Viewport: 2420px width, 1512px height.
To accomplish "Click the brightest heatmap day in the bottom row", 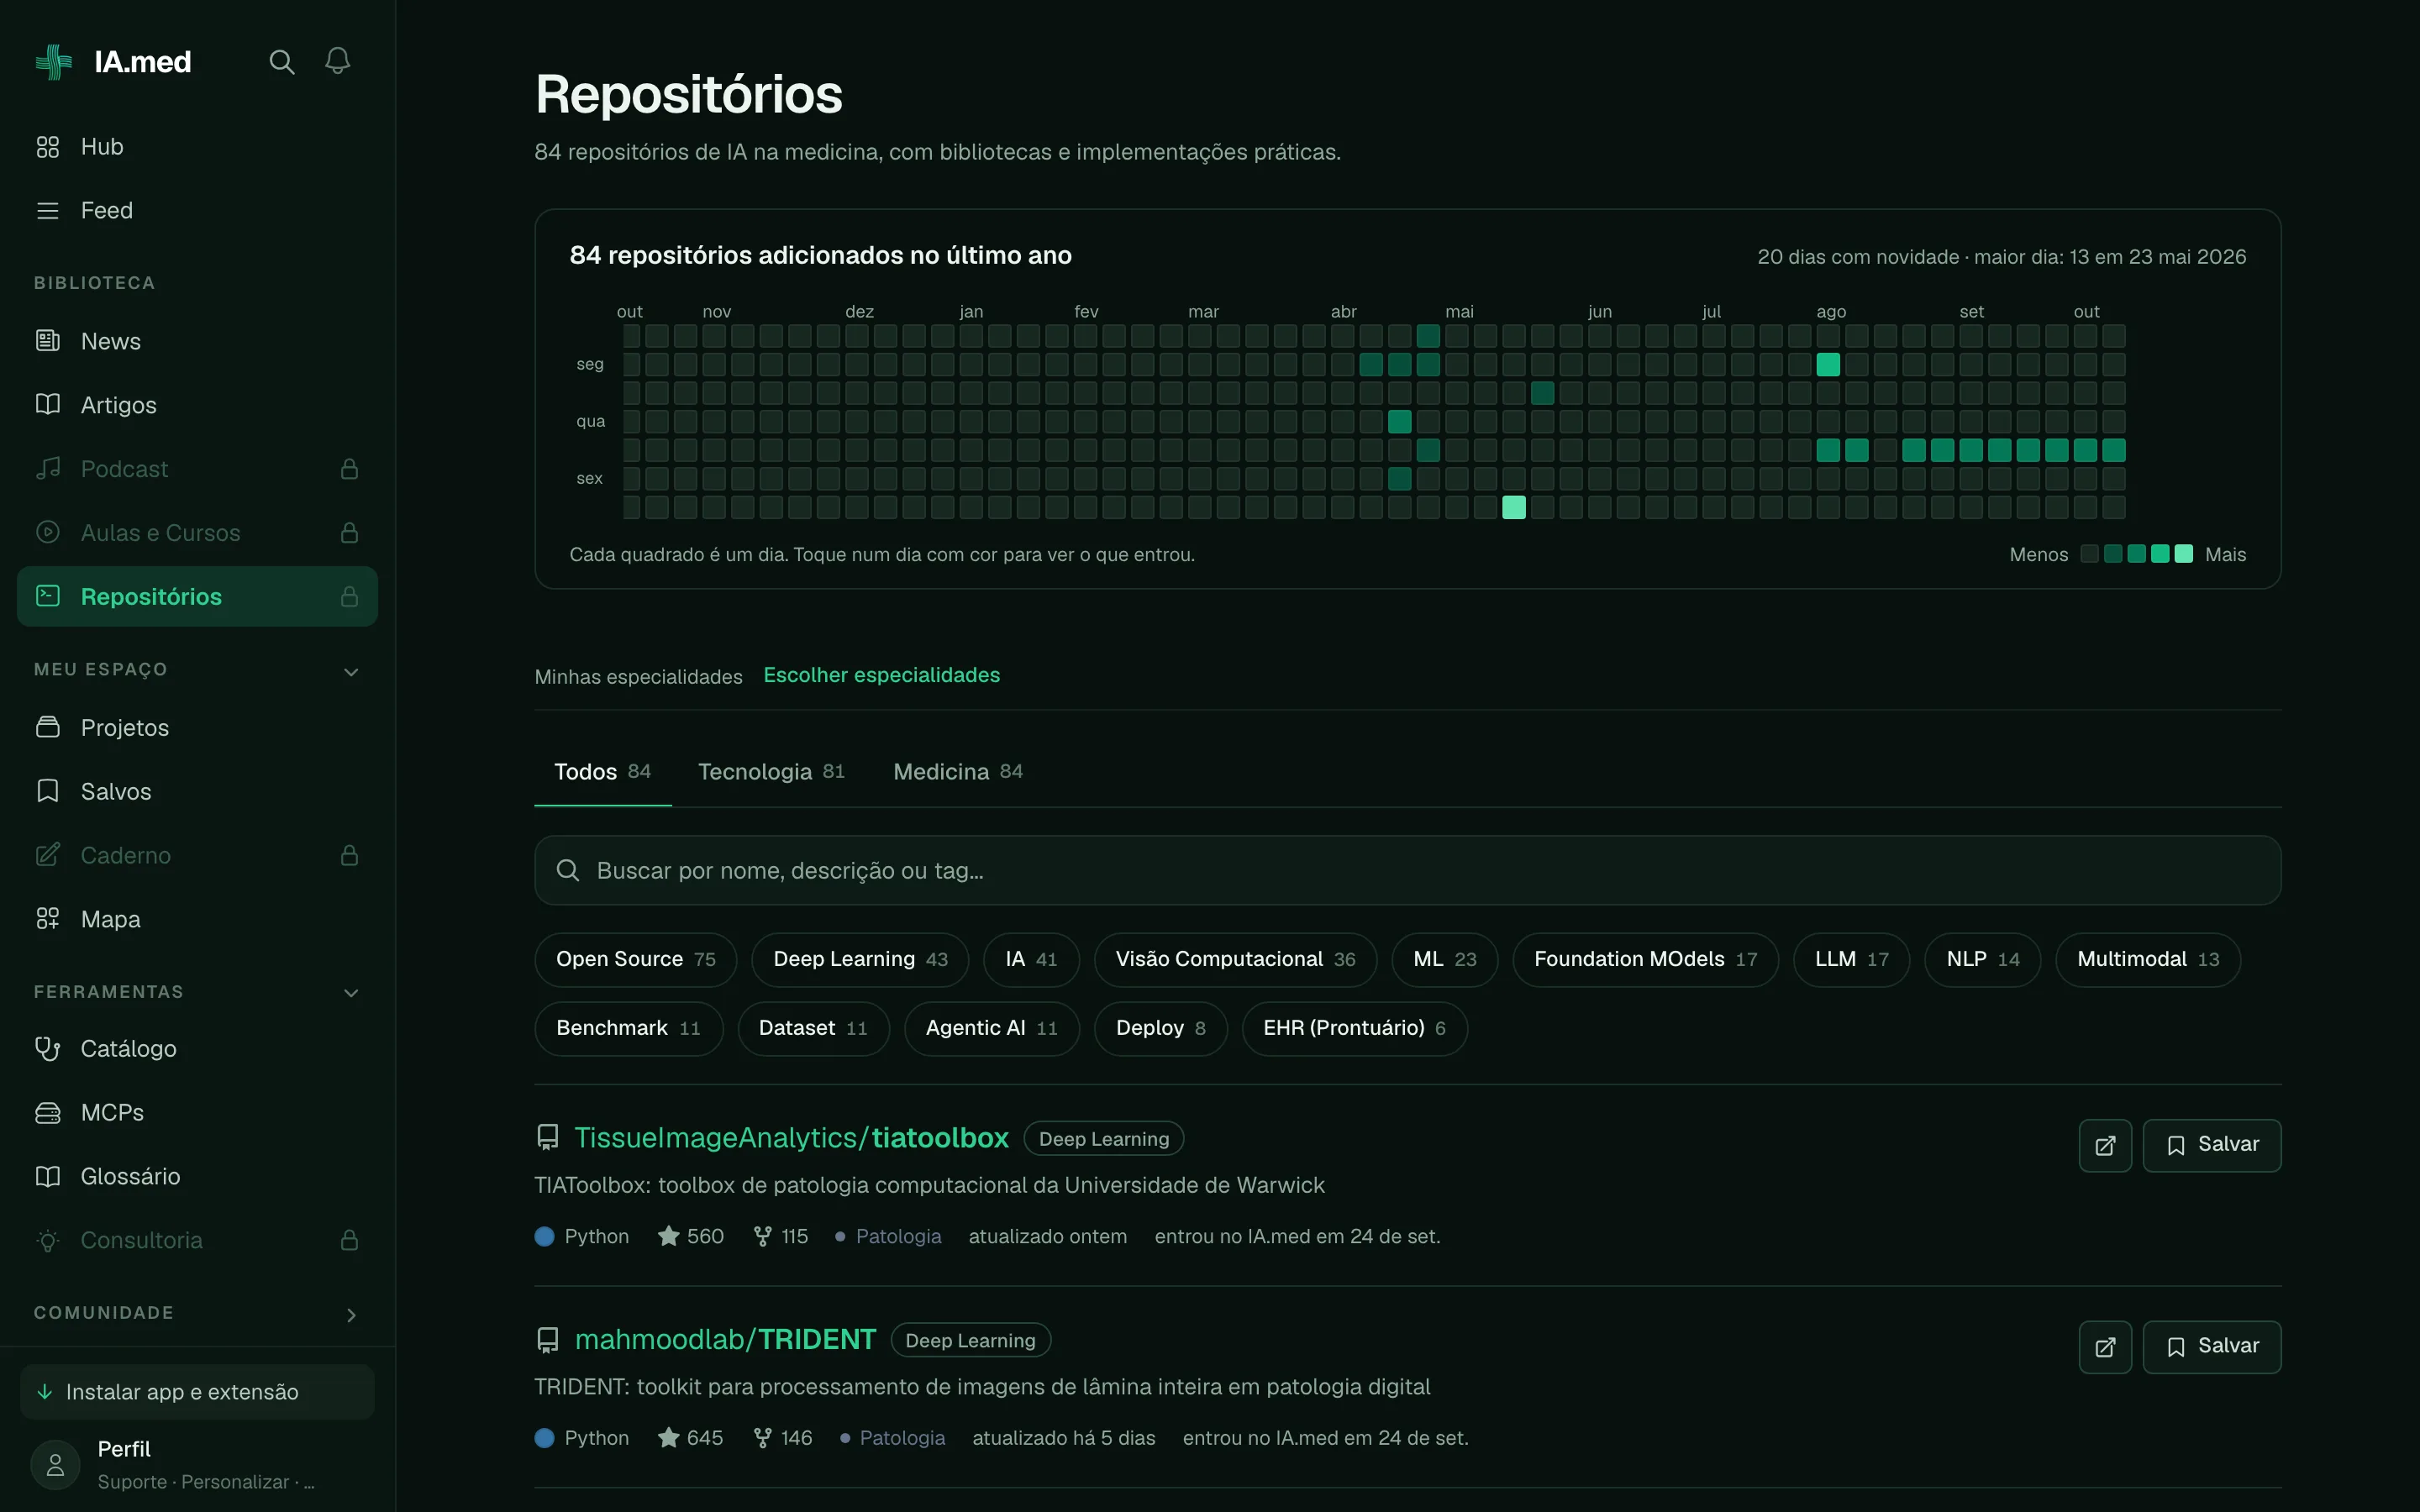I will (1514, 508).
